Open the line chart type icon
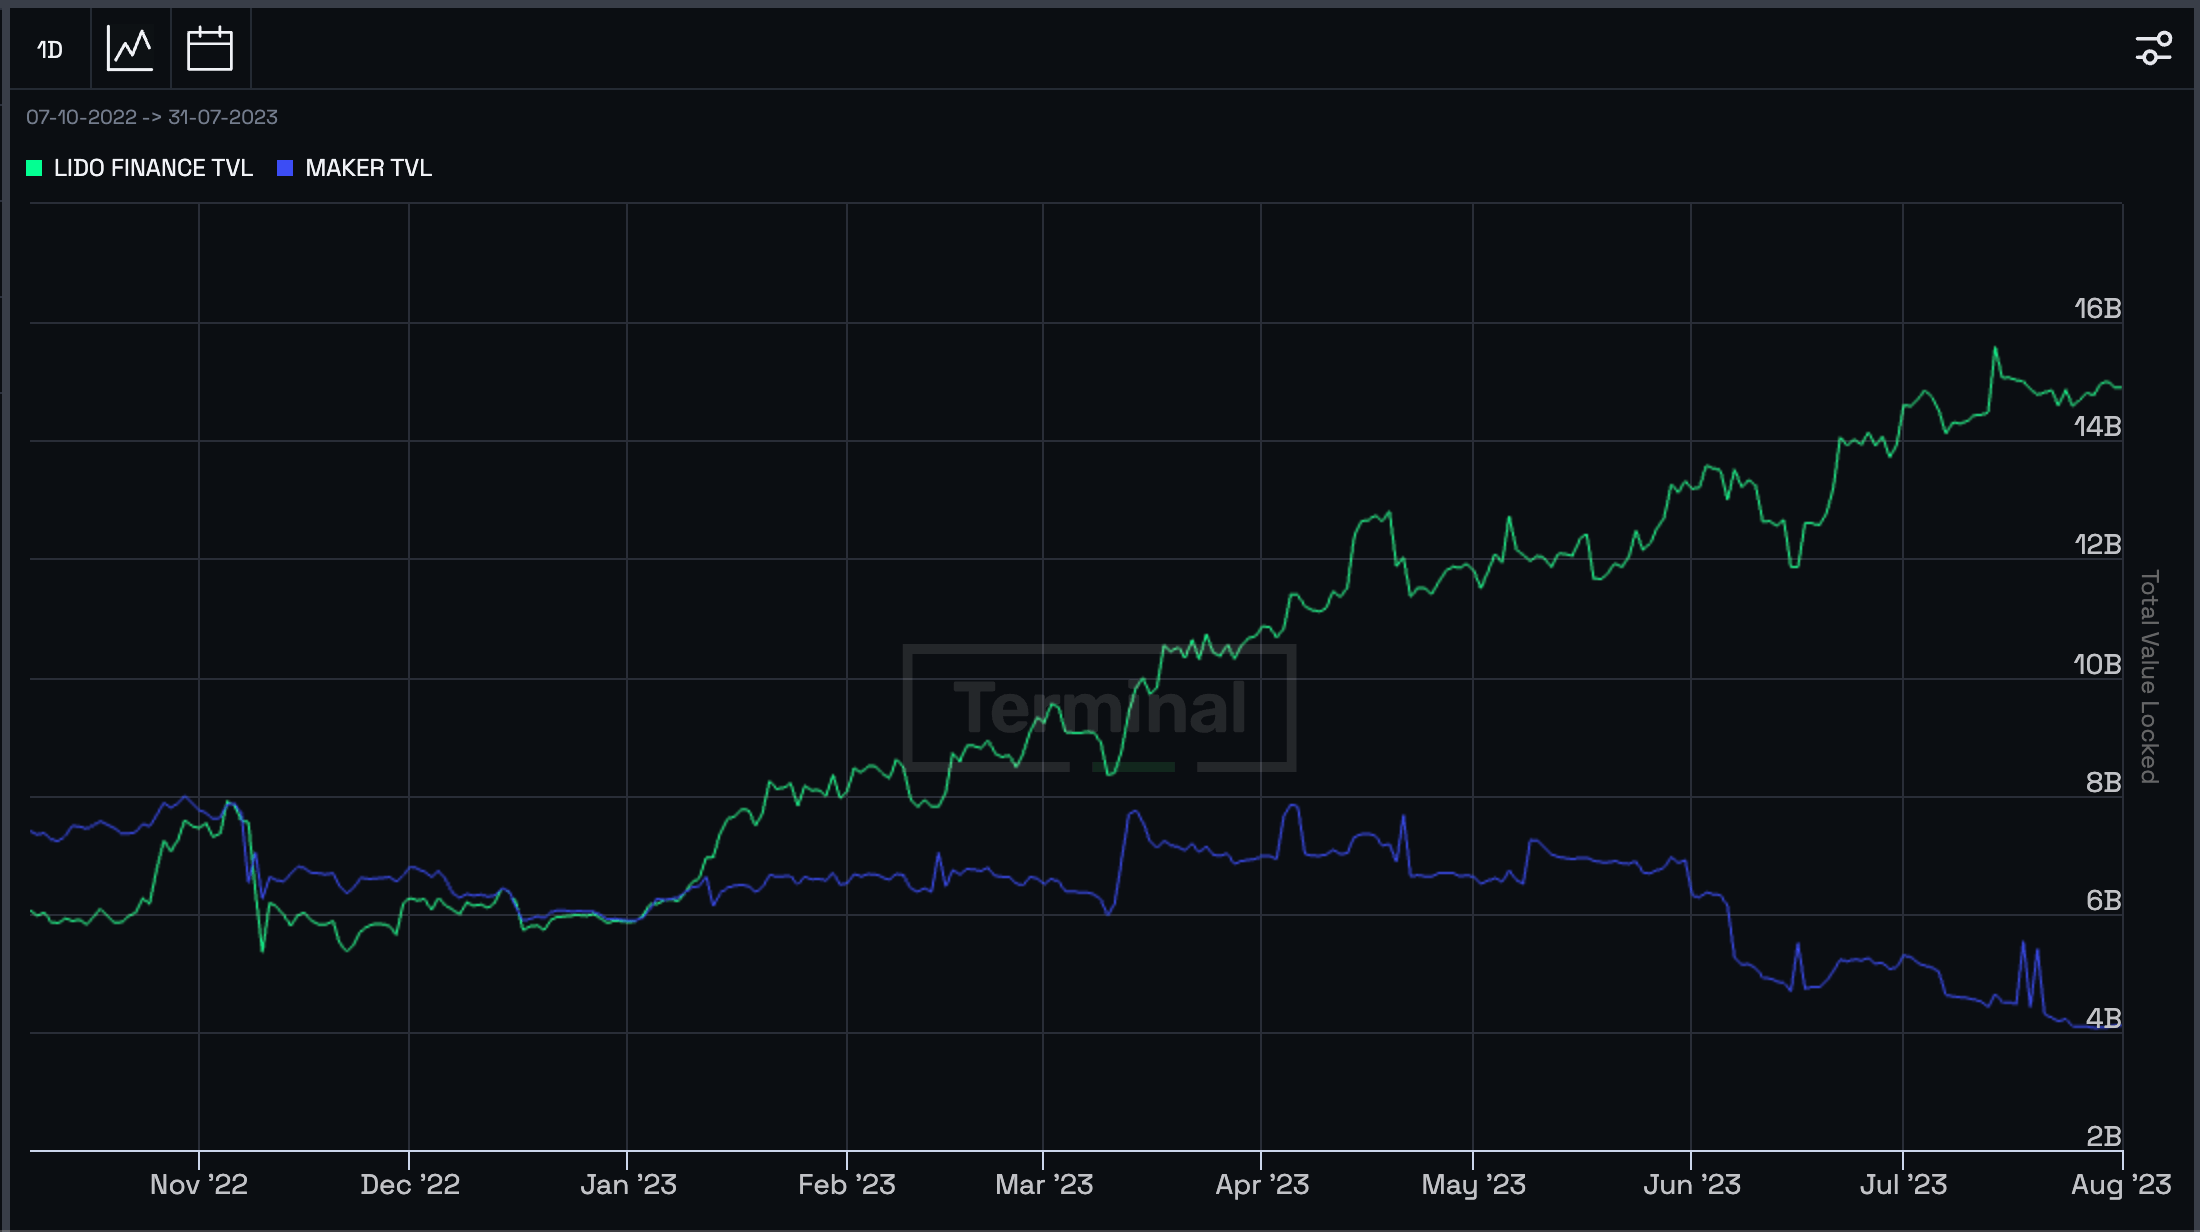 click(x=130, y=49)
